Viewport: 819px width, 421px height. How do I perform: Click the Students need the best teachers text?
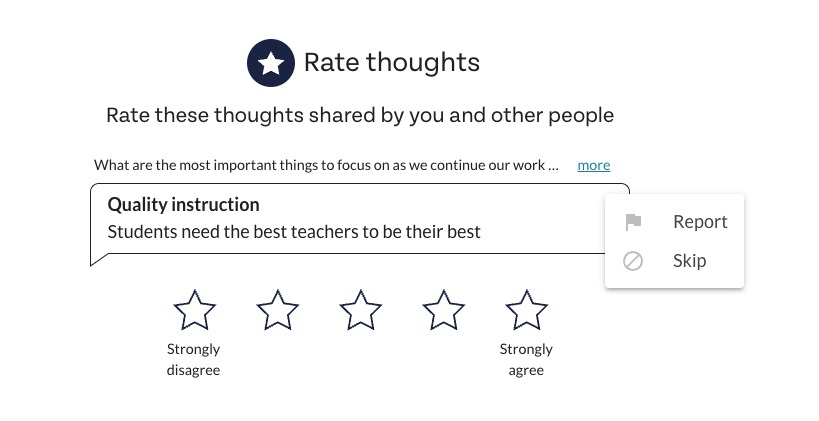click(x=294, y=231)
